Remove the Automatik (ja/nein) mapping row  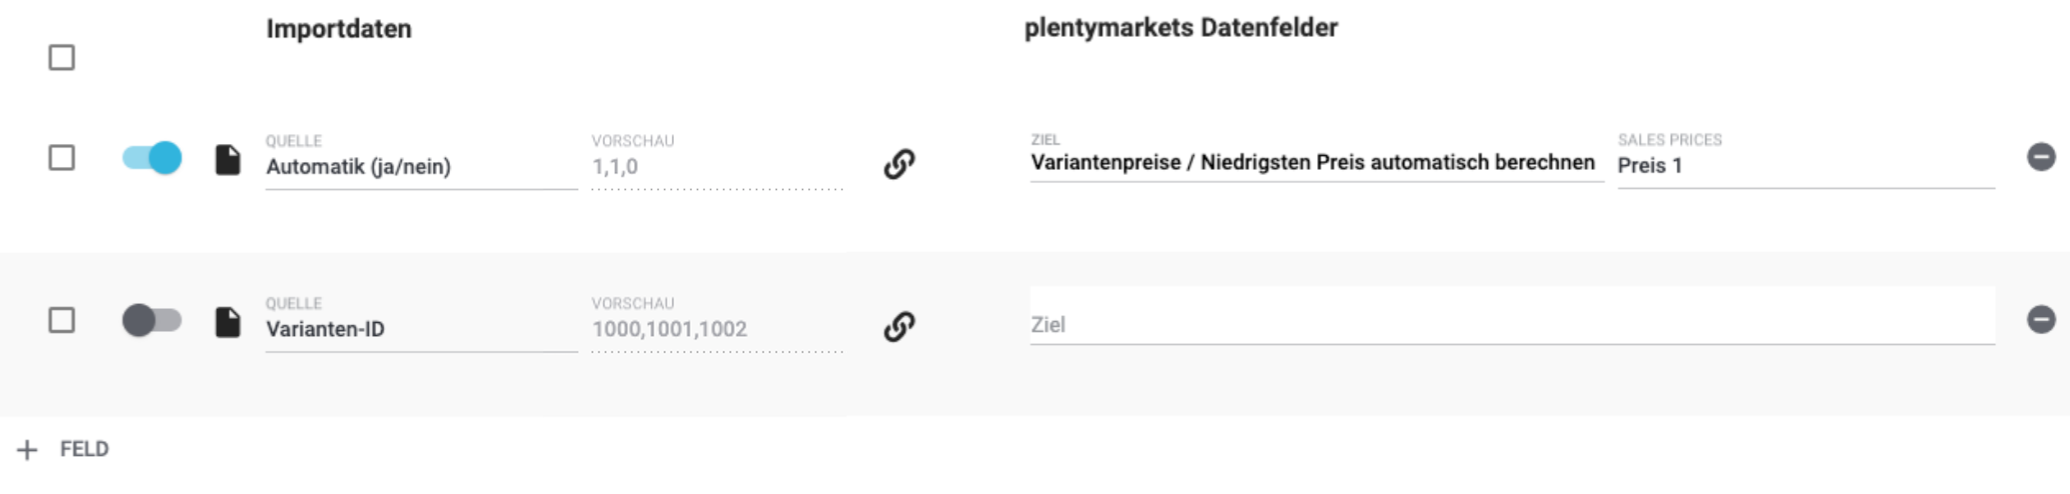click(x=2040, y=157)
